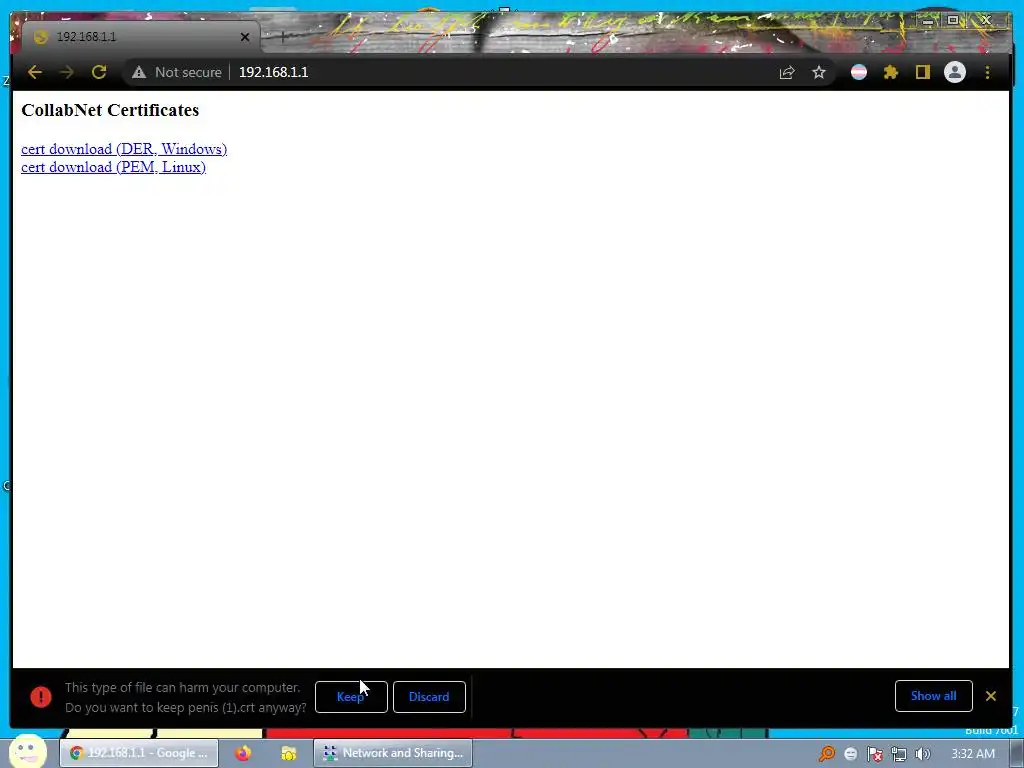Discard the dangerous download
Screen dimensions: 1024x768
click(x=429, y=697)
